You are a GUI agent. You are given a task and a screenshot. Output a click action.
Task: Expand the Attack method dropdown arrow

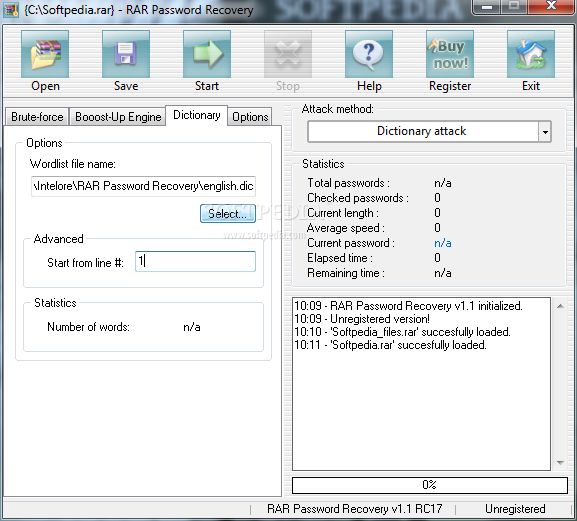545,132
